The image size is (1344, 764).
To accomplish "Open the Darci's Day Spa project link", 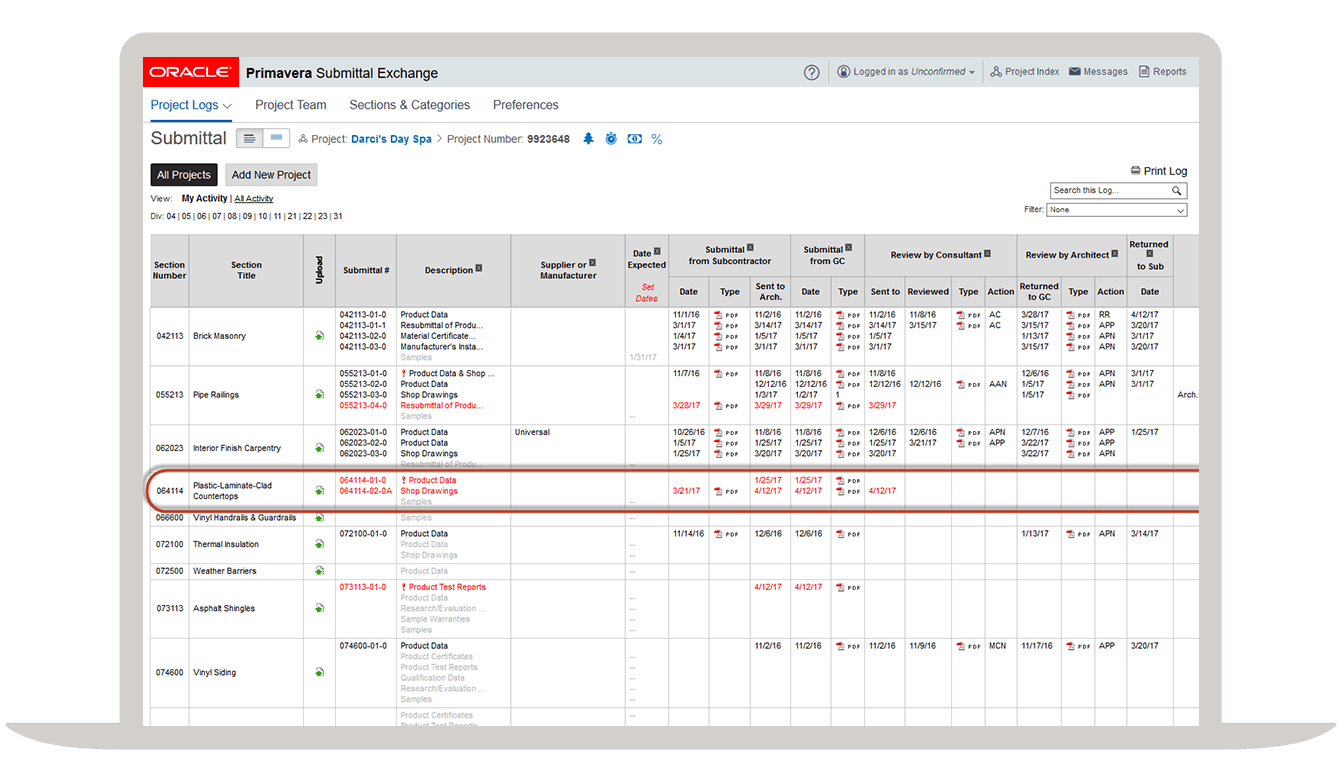I will click(391, 139).
